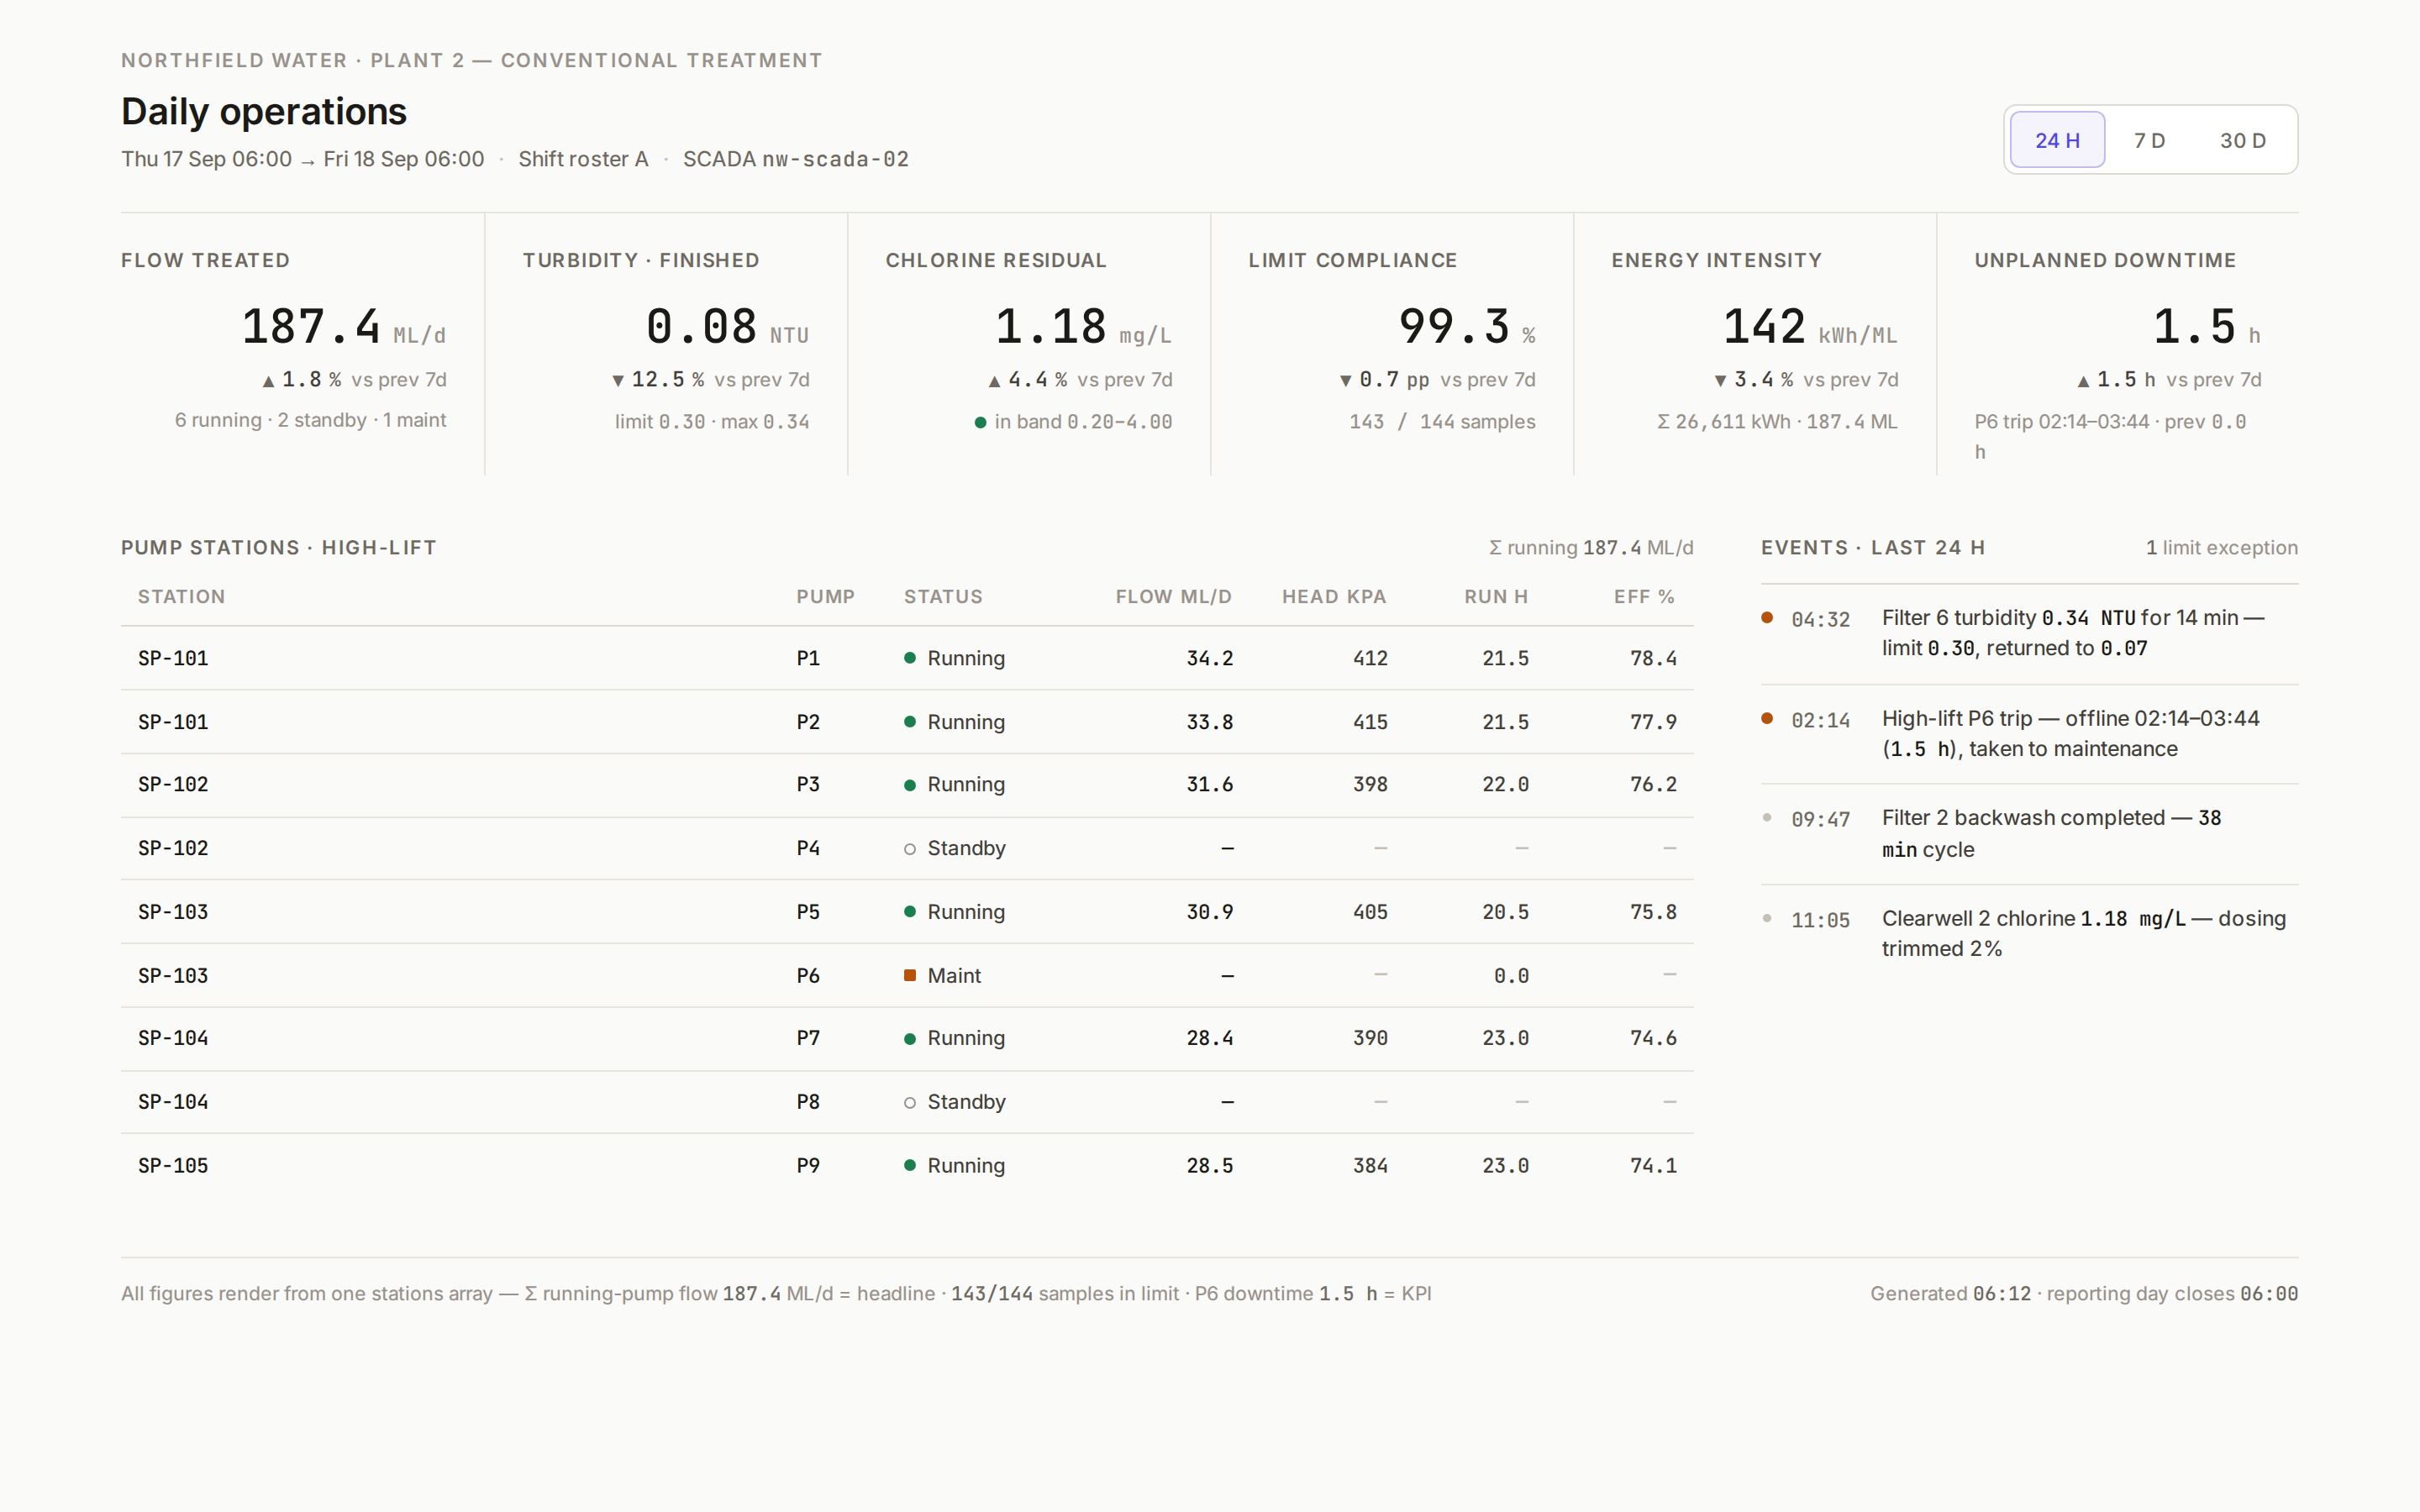Click the 99.3 % limit compliance value
The height and width of the screenshot is (1512, 2420).
pos(1466,327)
